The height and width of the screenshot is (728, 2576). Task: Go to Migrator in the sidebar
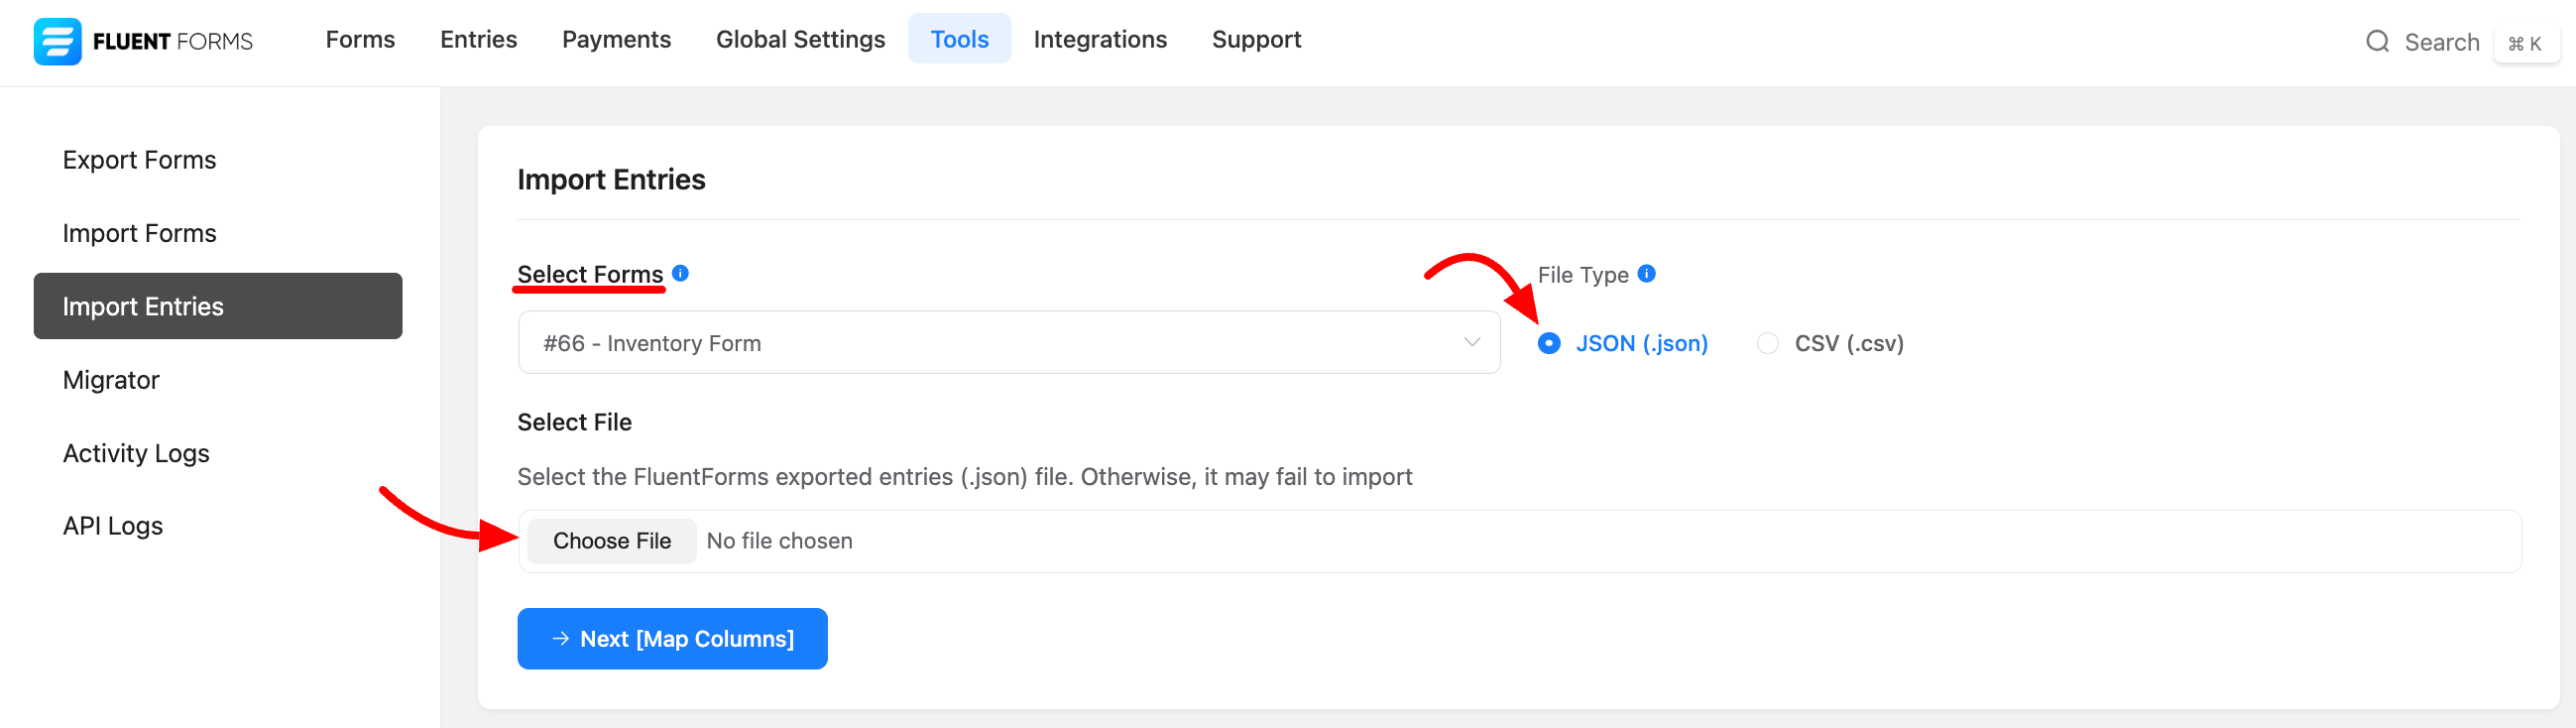[x=111, y=380]
